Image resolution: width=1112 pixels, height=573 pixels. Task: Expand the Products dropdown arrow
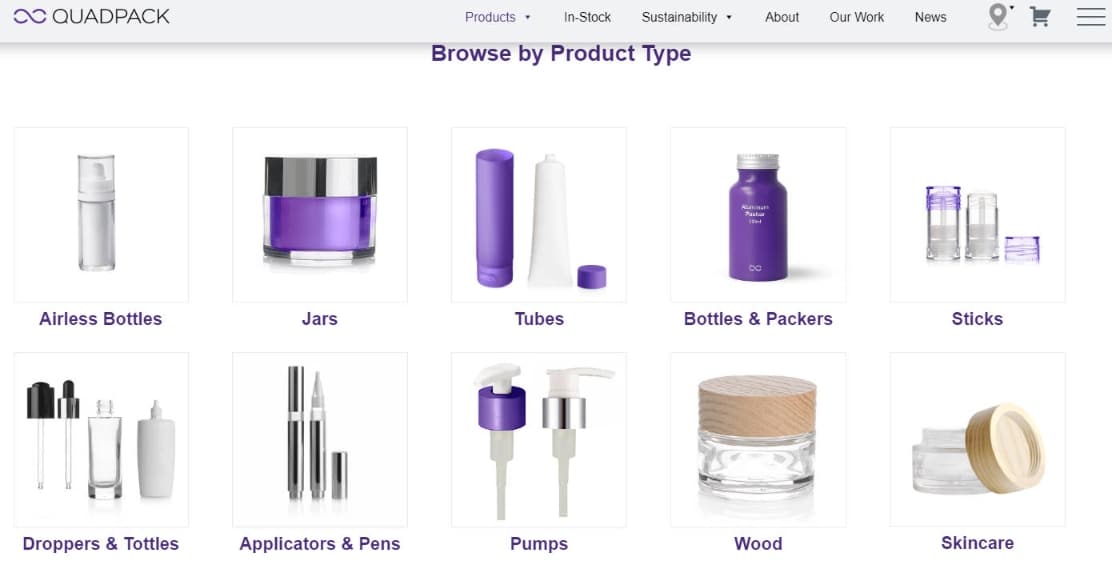point(528,18)
